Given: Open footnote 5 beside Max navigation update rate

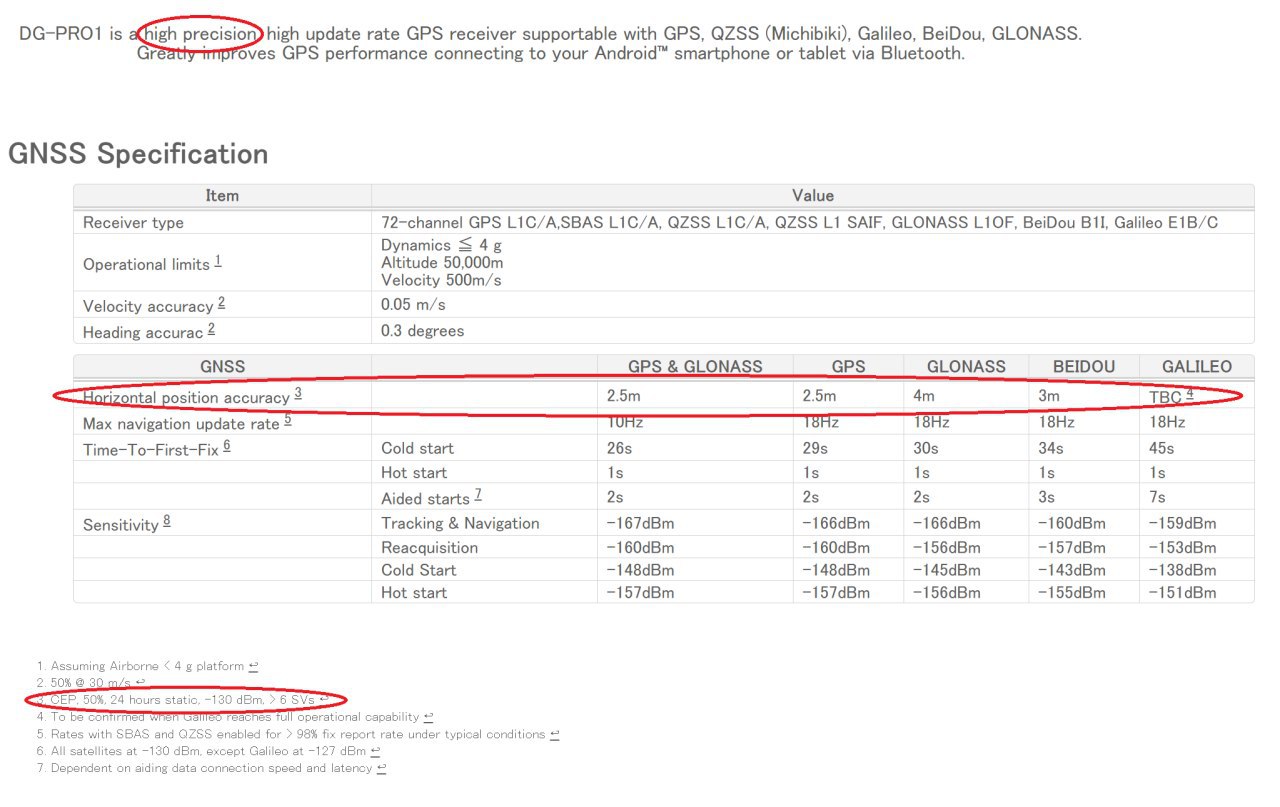Looking at the screenshot, I should click(x=287, y=421).
